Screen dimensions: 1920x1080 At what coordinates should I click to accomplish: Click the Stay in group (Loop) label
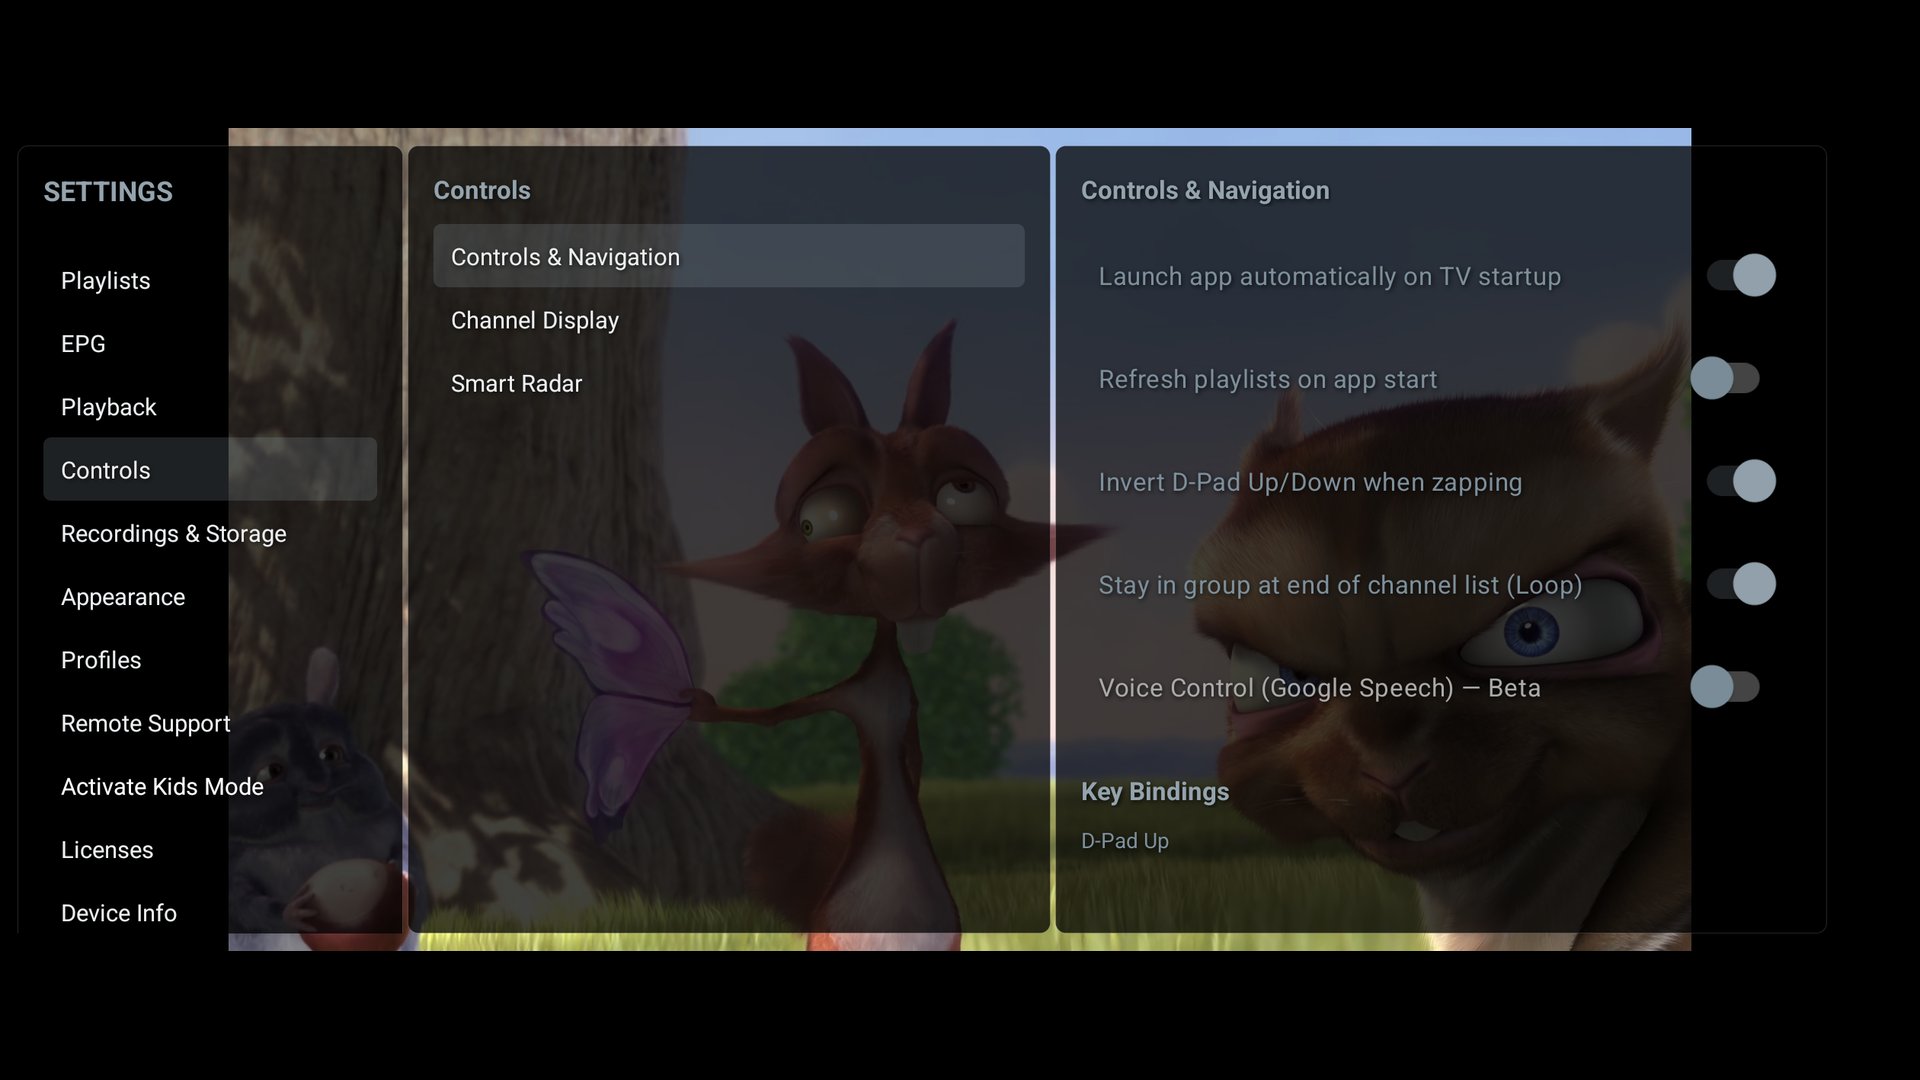[1340, 586]
